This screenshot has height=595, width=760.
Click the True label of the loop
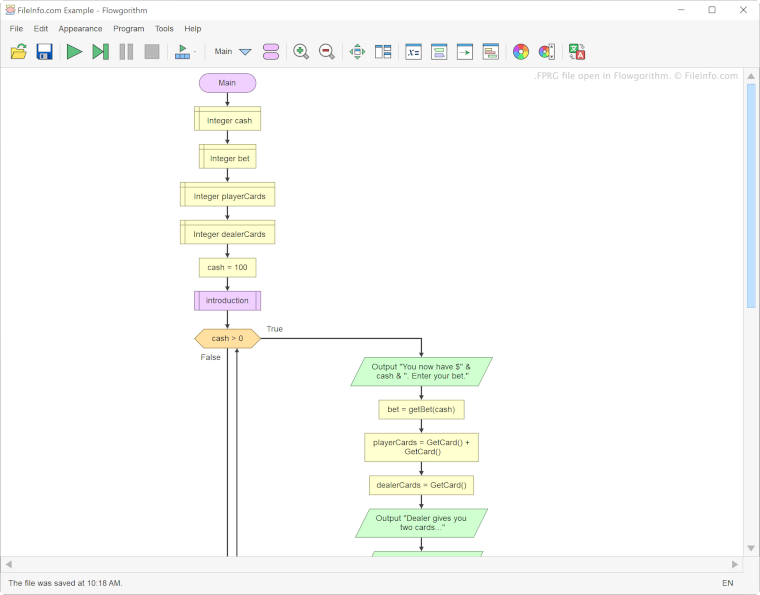point(274,329)
